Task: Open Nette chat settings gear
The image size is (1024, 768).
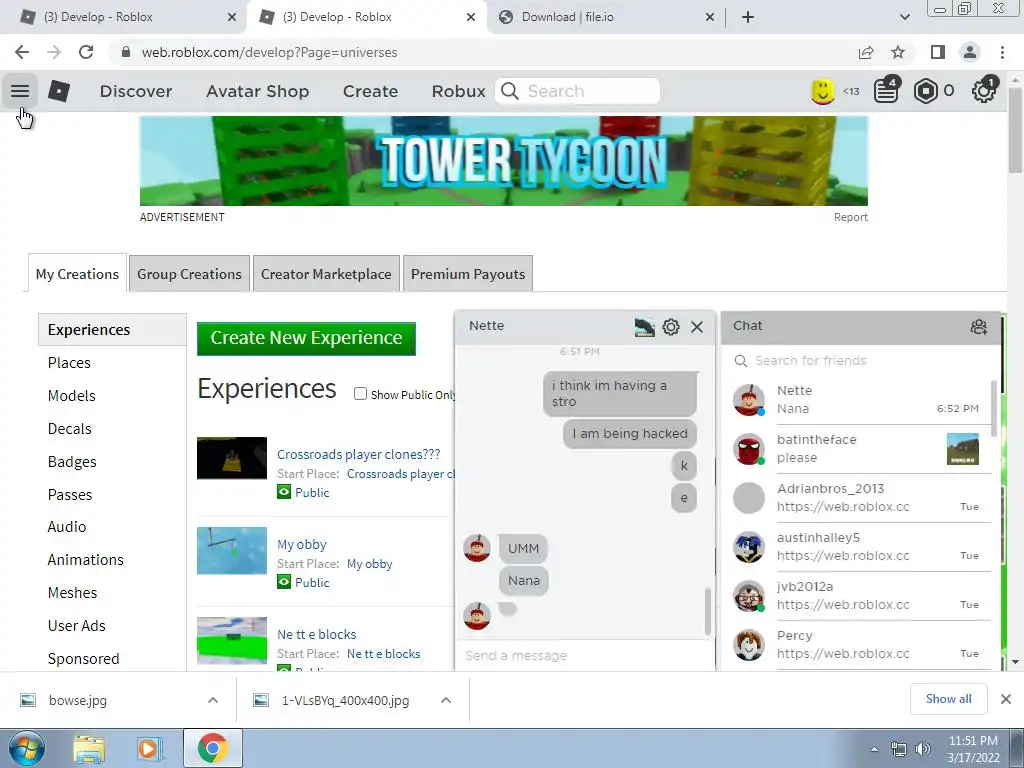Action: [671, 327]
